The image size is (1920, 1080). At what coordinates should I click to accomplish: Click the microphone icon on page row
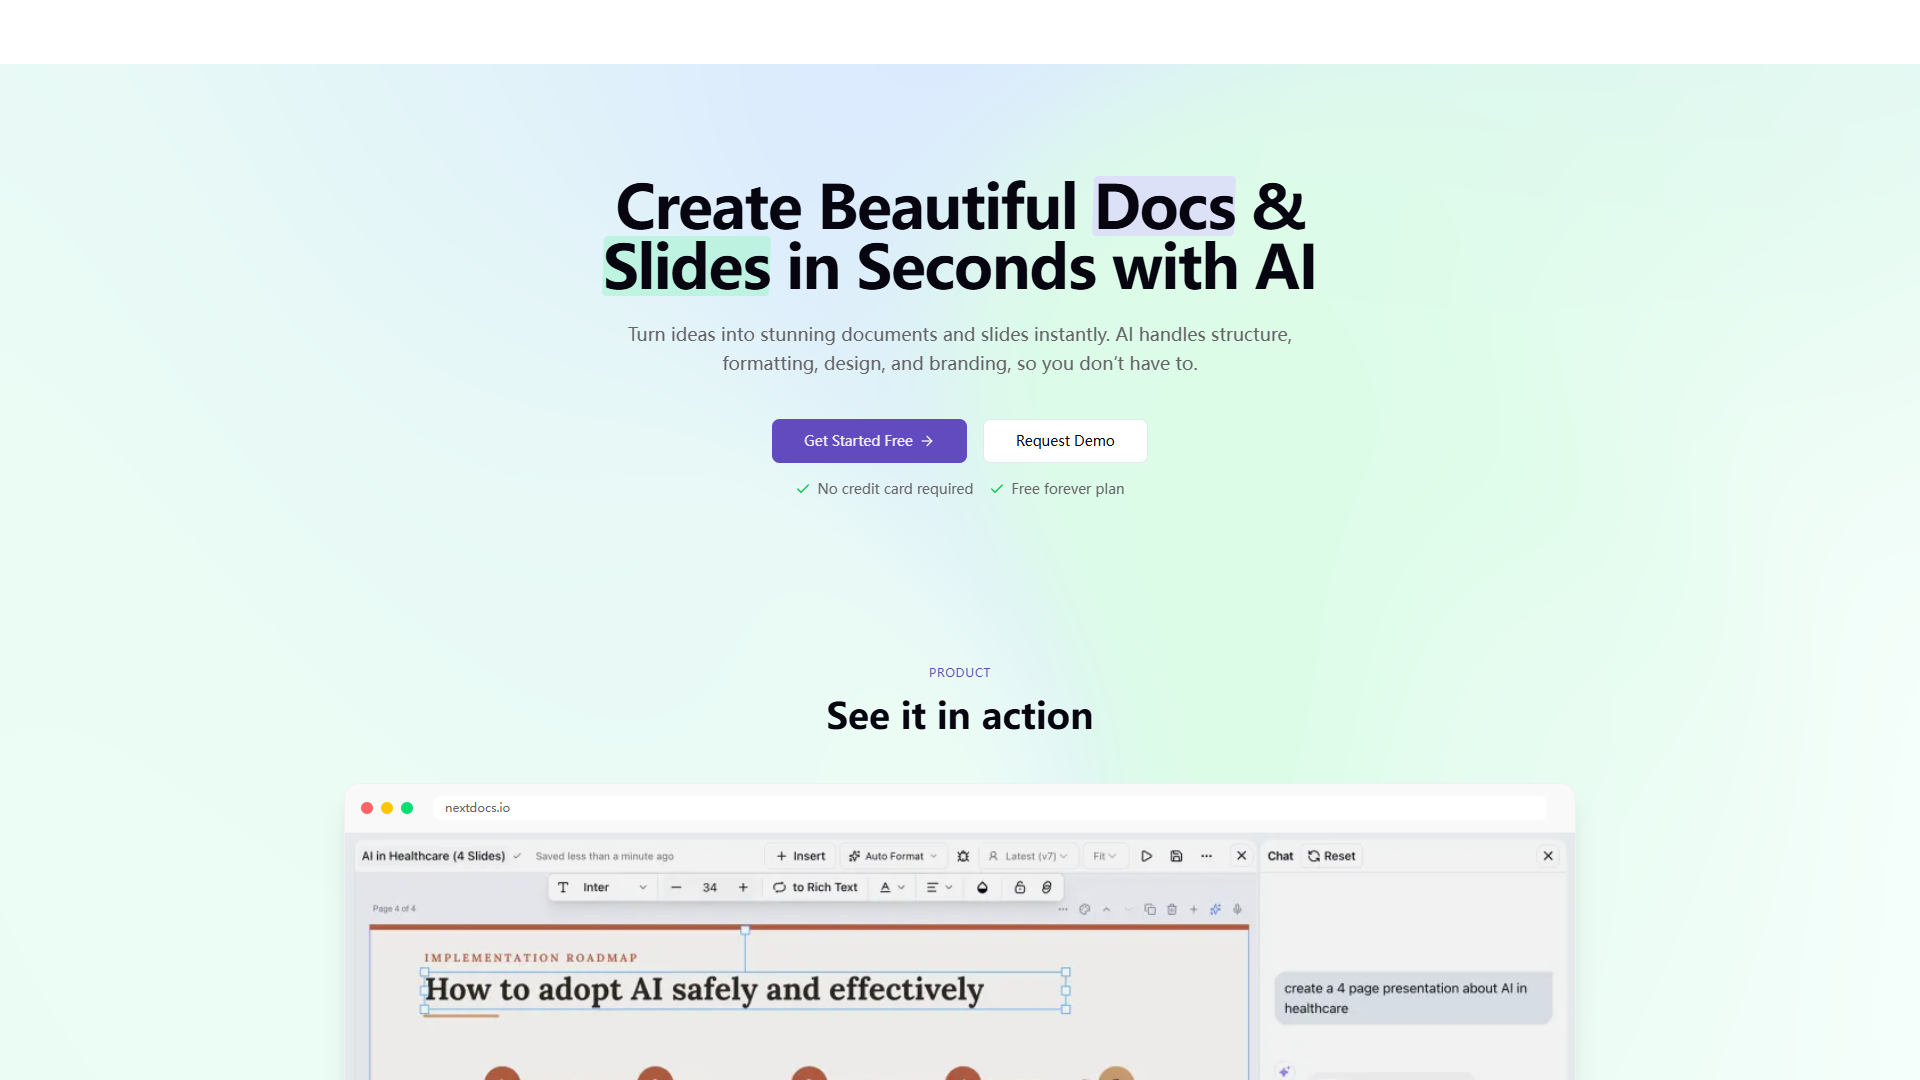1238,909
